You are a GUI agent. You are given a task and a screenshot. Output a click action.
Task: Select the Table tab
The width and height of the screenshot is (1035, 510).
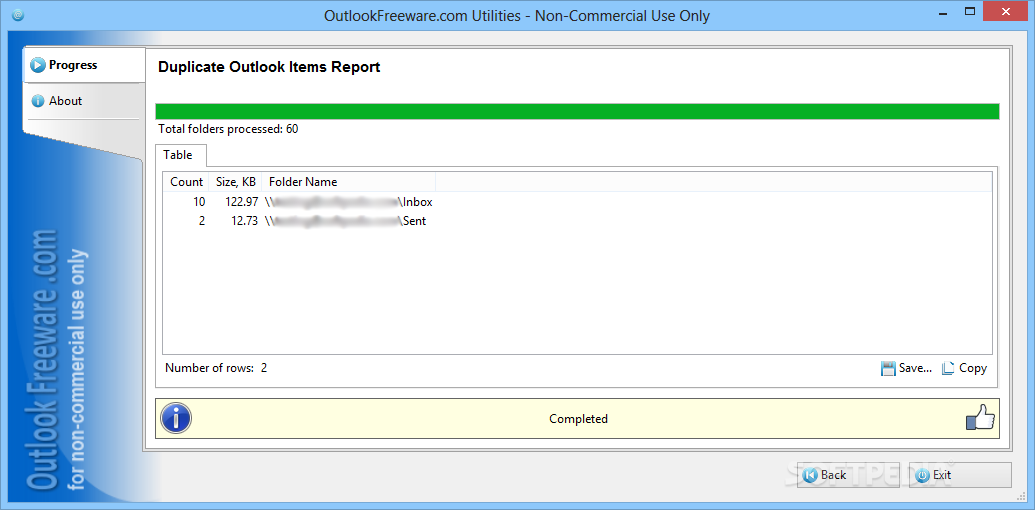pyautogui.click(x=178, y=155)
